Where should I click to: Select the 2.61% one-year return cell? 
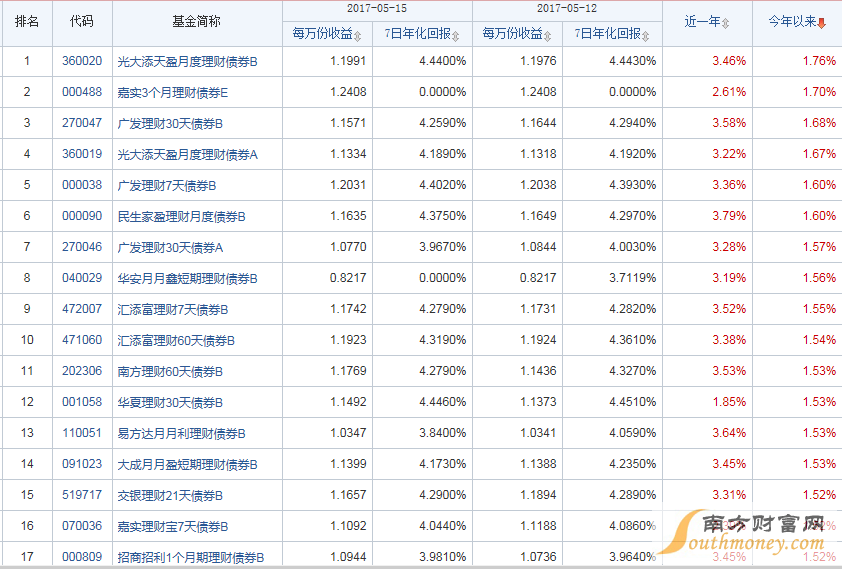pos(729,92)
